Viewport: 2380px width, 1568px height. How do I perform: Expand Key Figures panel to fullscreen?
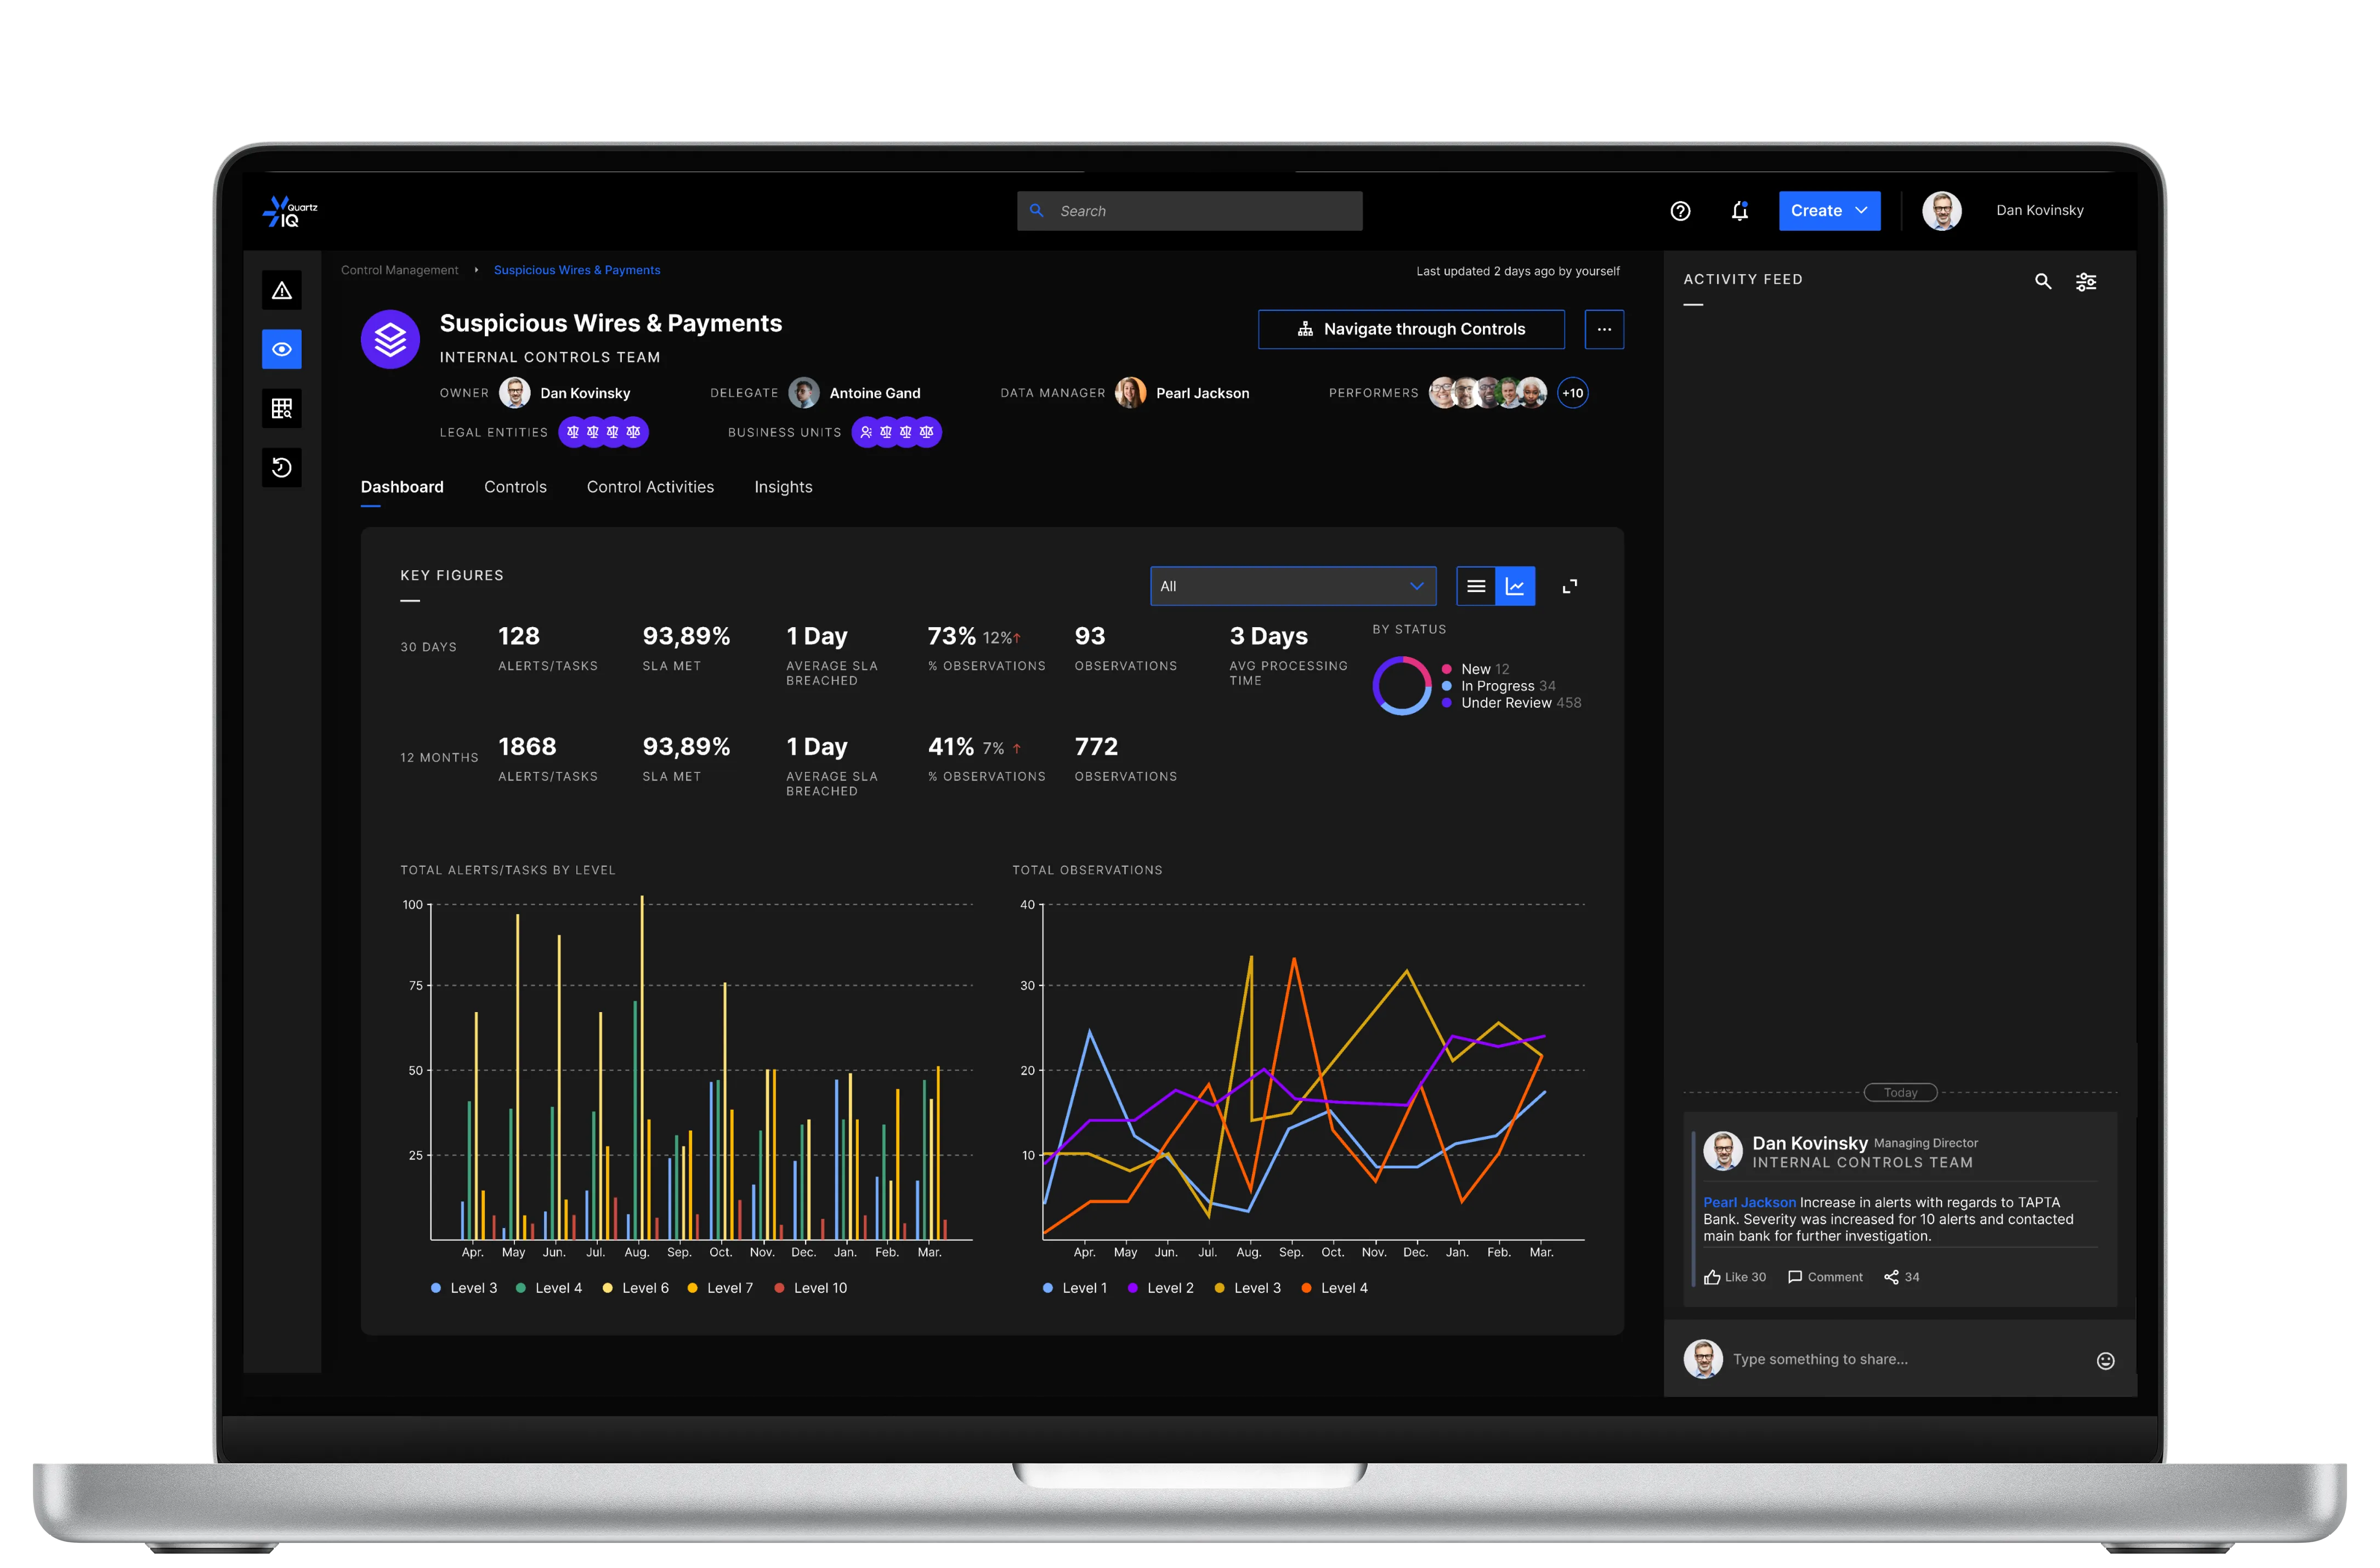[1570, 587]
